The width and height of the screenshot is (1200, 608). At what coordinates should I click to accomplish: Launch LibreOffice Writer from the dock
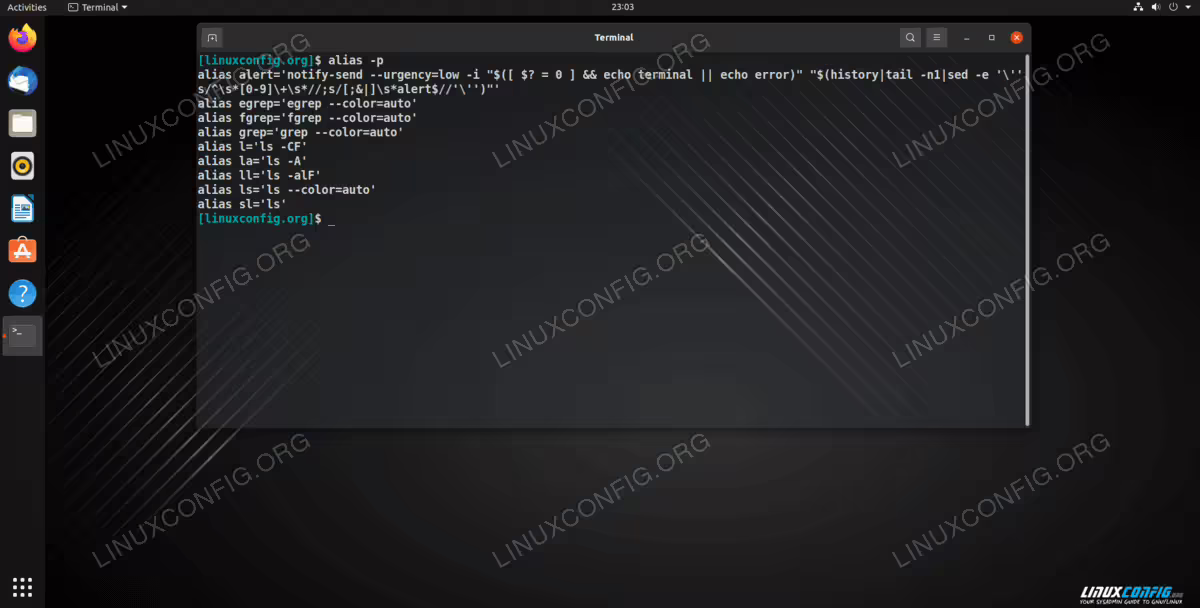pos(22,209)
